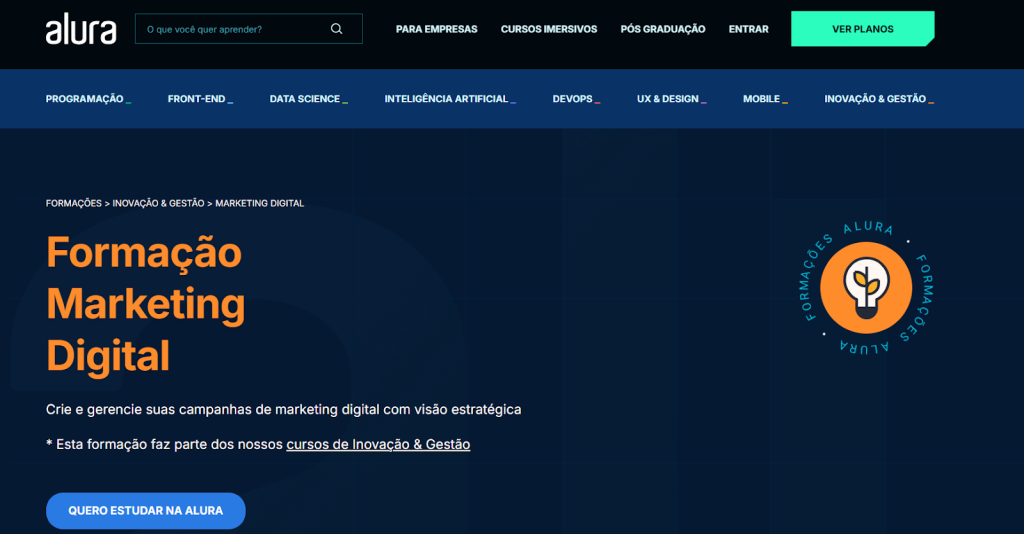
Task: Go to Cursos Imersivos
Action: (x=549, y=29)
